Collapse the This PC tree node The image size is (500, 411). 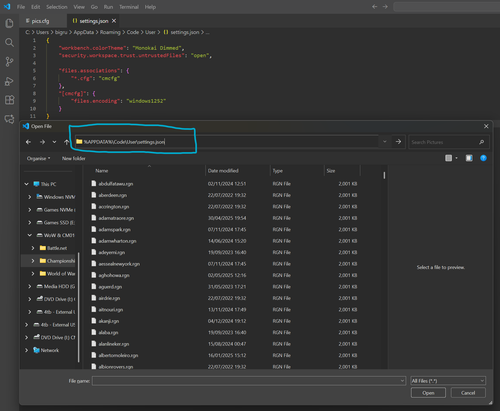coord(26,184)
